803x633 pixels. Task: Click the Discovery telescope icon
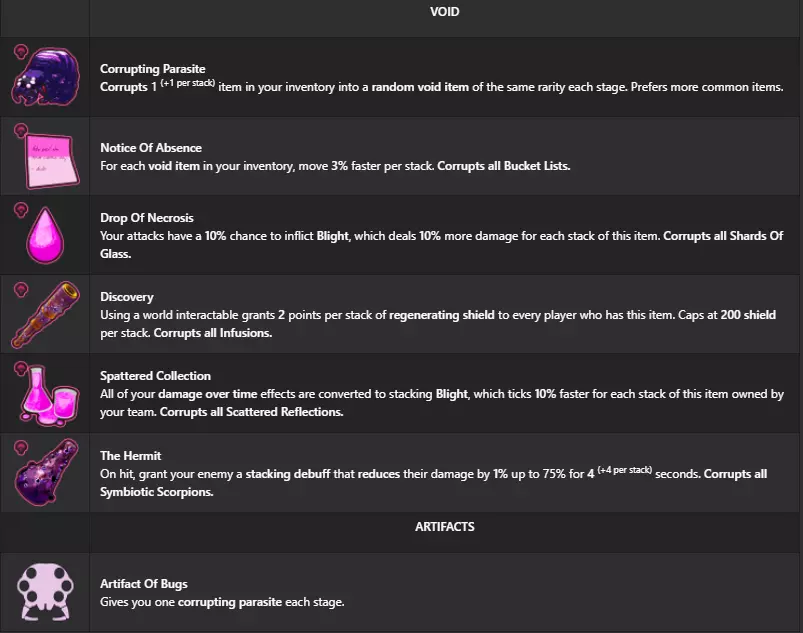coord(46,314)
